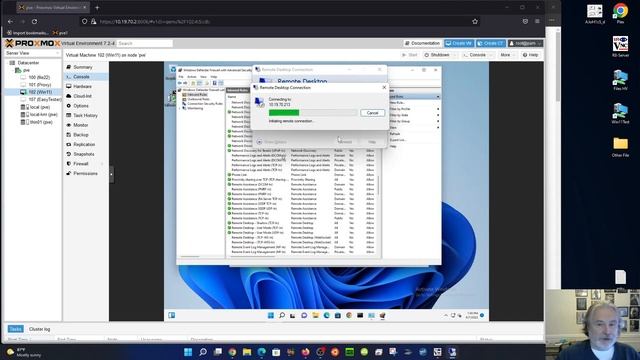Open guest VM widgets icon

click(x=171, y=315)
